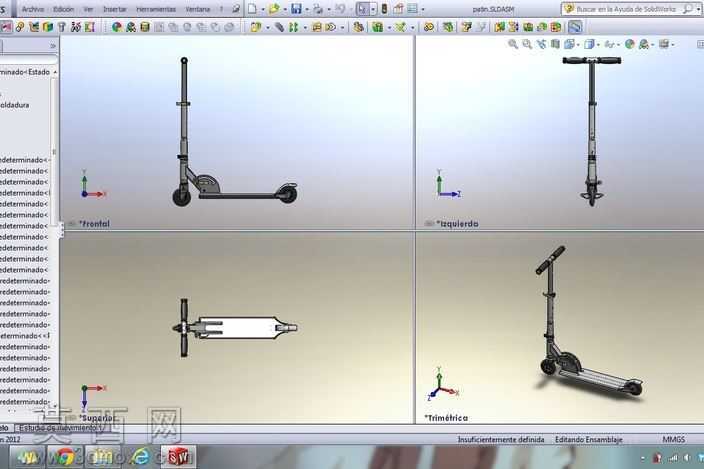Open the Edición menu
The height and width of the screenshot is (469, 704).
tap(63, 9)
